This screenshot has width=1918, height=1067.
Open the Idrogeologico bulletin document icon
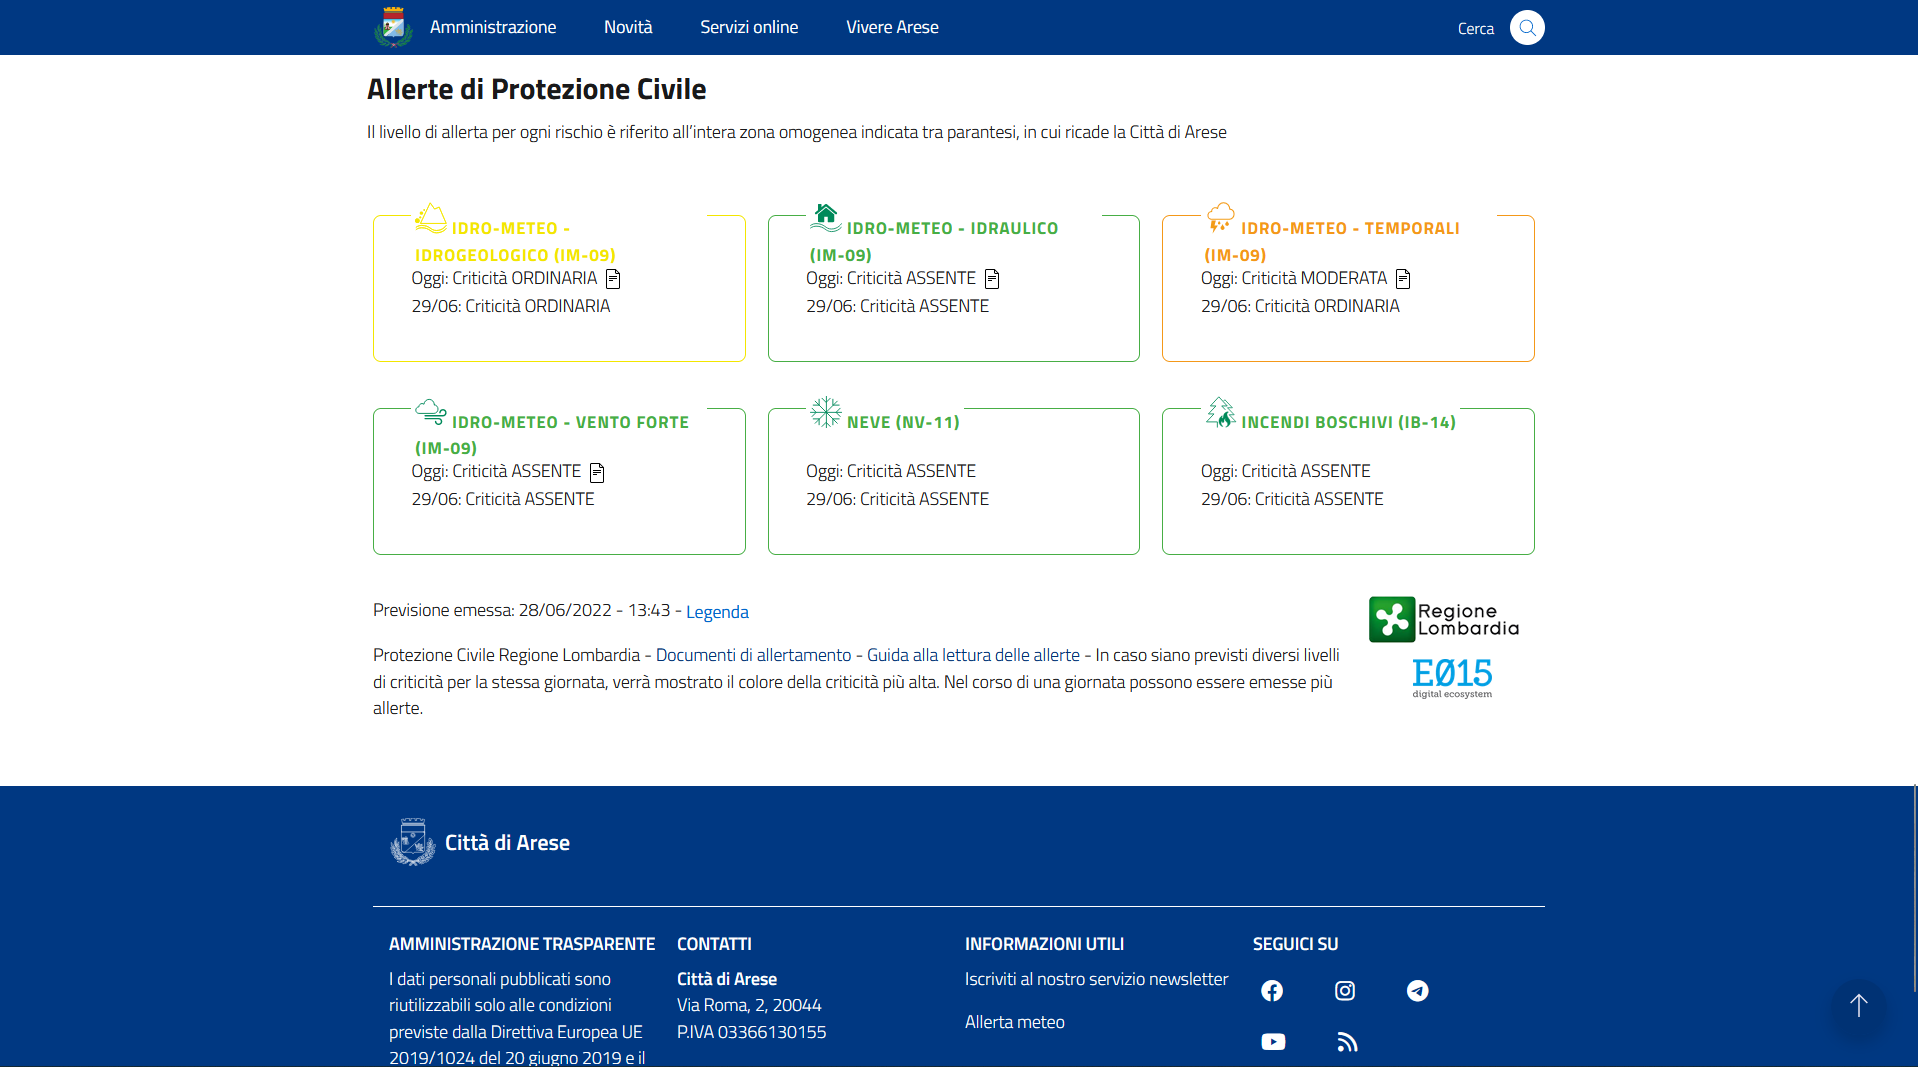pyautogui.click(x=613, y=279)
